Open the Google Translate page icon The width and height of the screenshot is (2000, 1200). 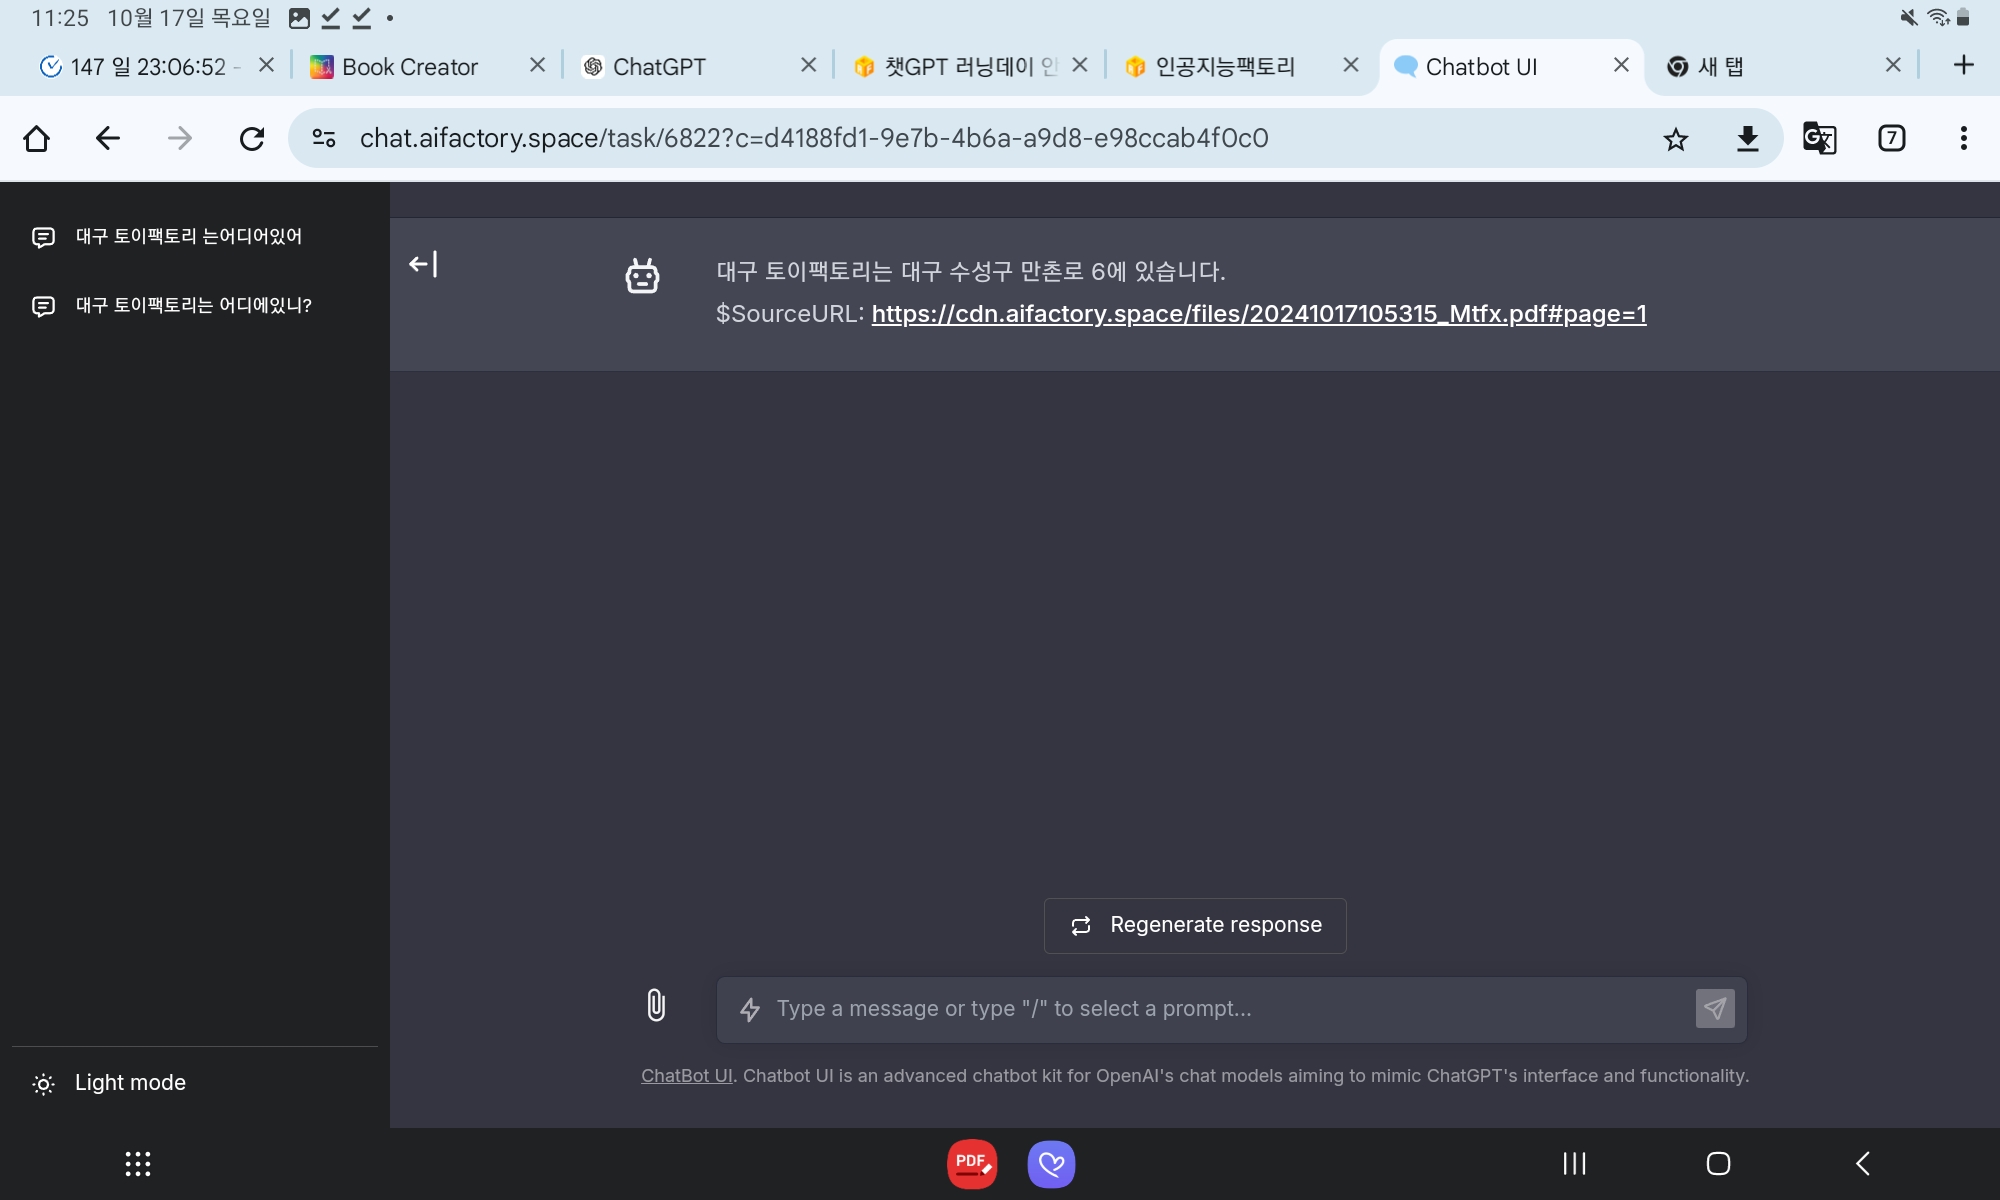tap(1819, 138)
